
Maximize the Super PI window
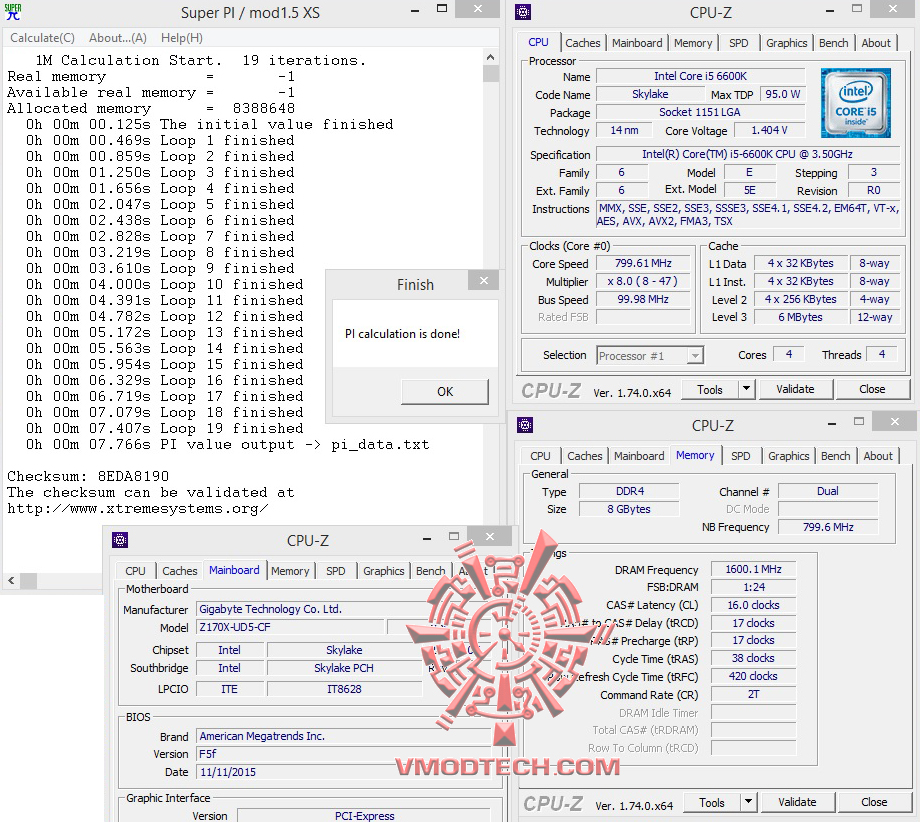point(442,9)
